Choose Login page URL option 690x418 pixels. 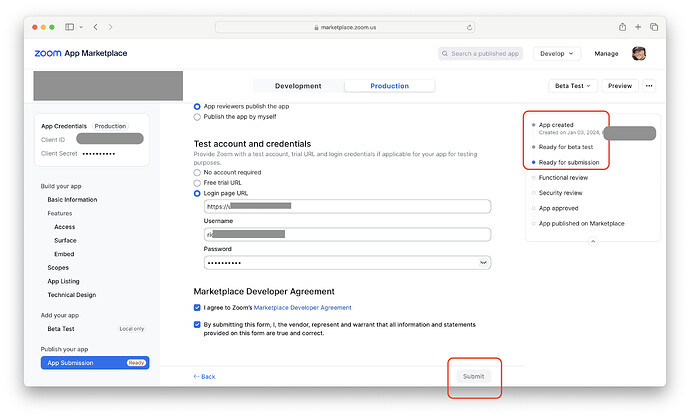point(197,194)
